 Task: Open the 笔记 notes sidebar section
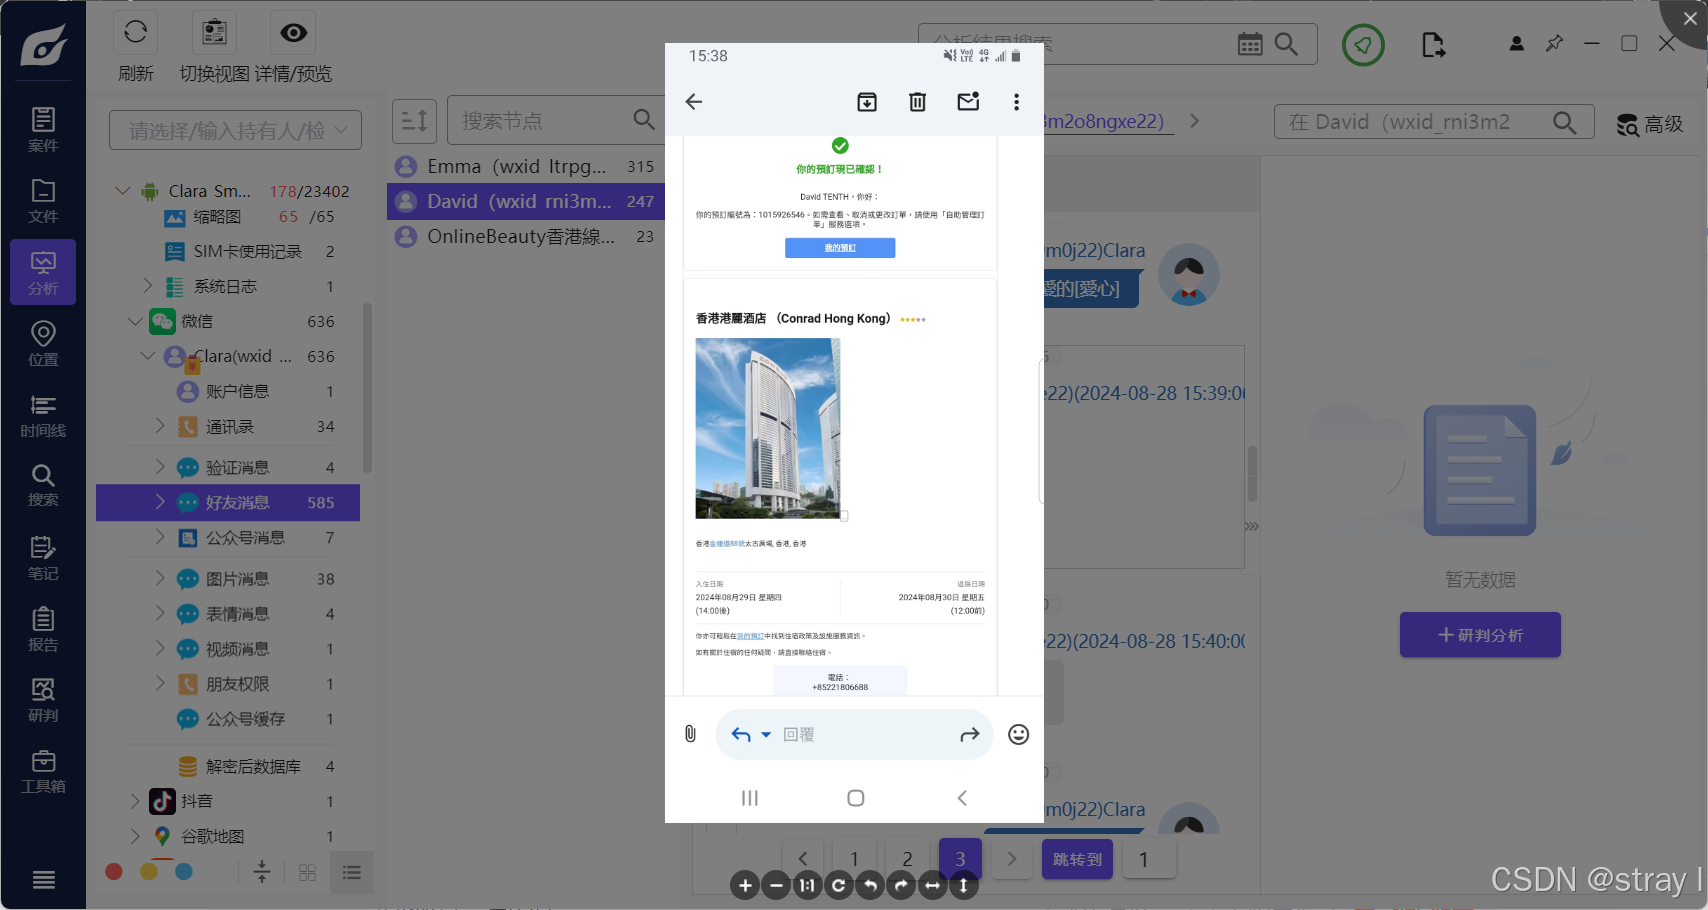43,558
